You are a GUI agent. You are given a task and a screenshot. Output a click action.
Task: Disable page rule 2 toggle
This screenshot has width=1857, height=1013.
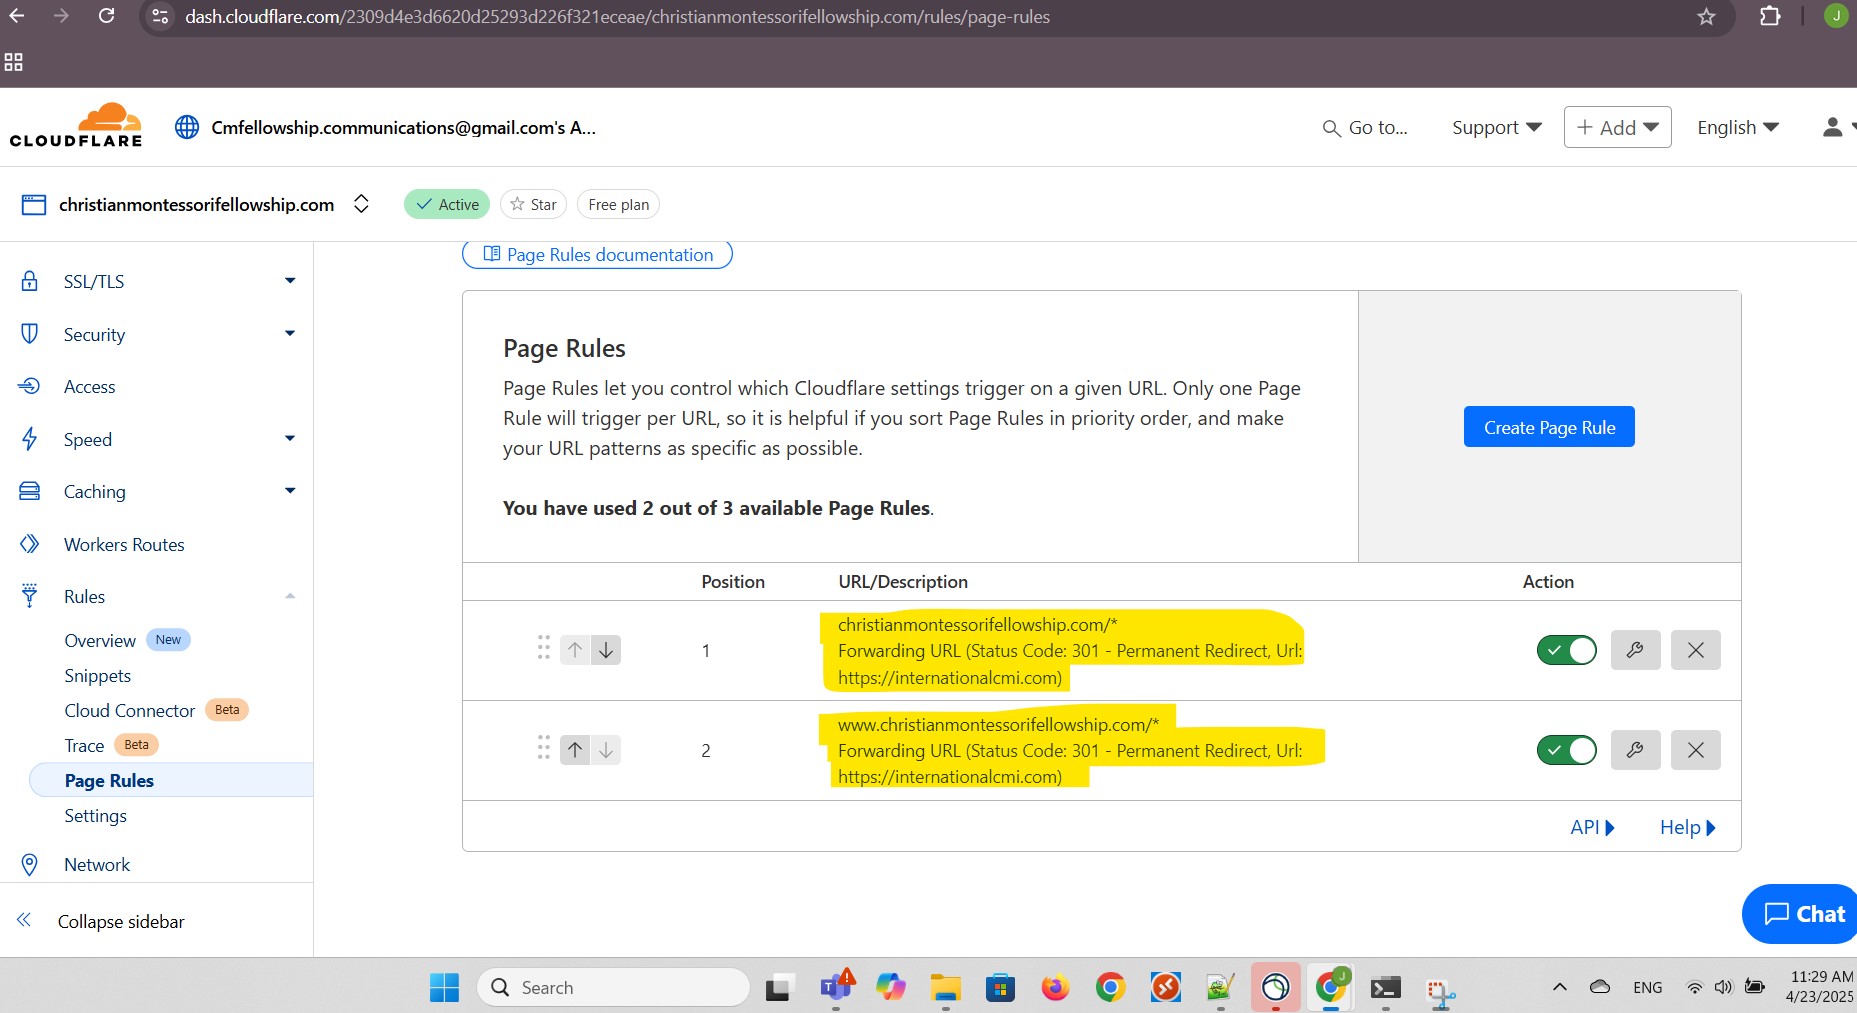pyautogui.click(x=1567, y=750)
